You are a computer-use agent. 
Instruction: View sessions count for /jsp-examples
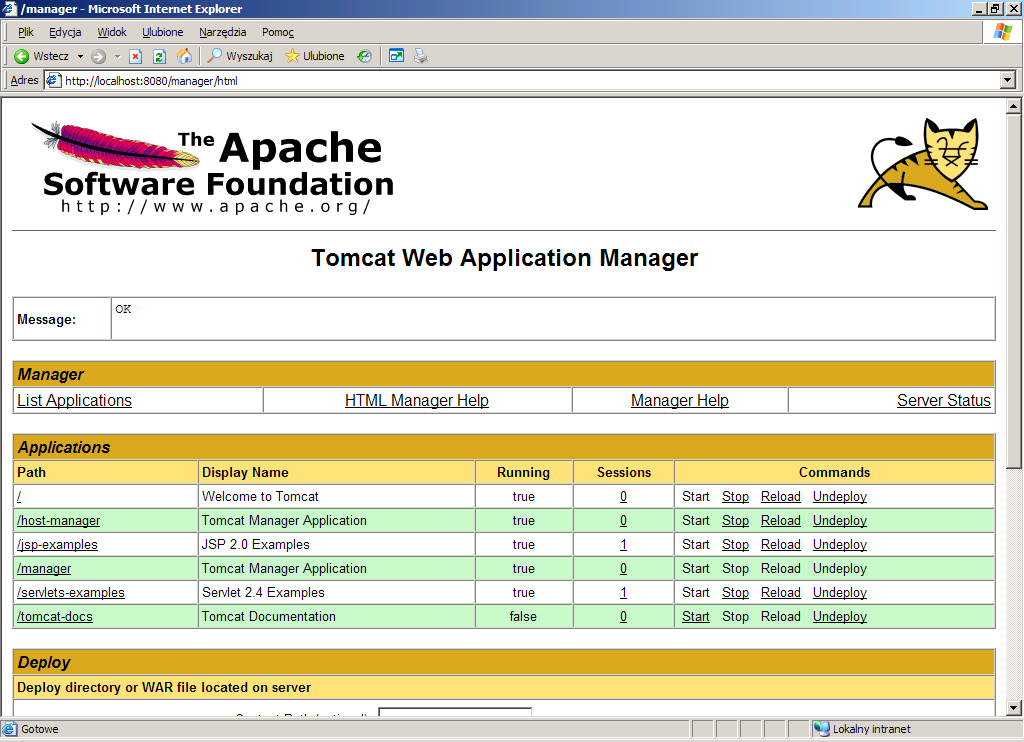[624, 545]
